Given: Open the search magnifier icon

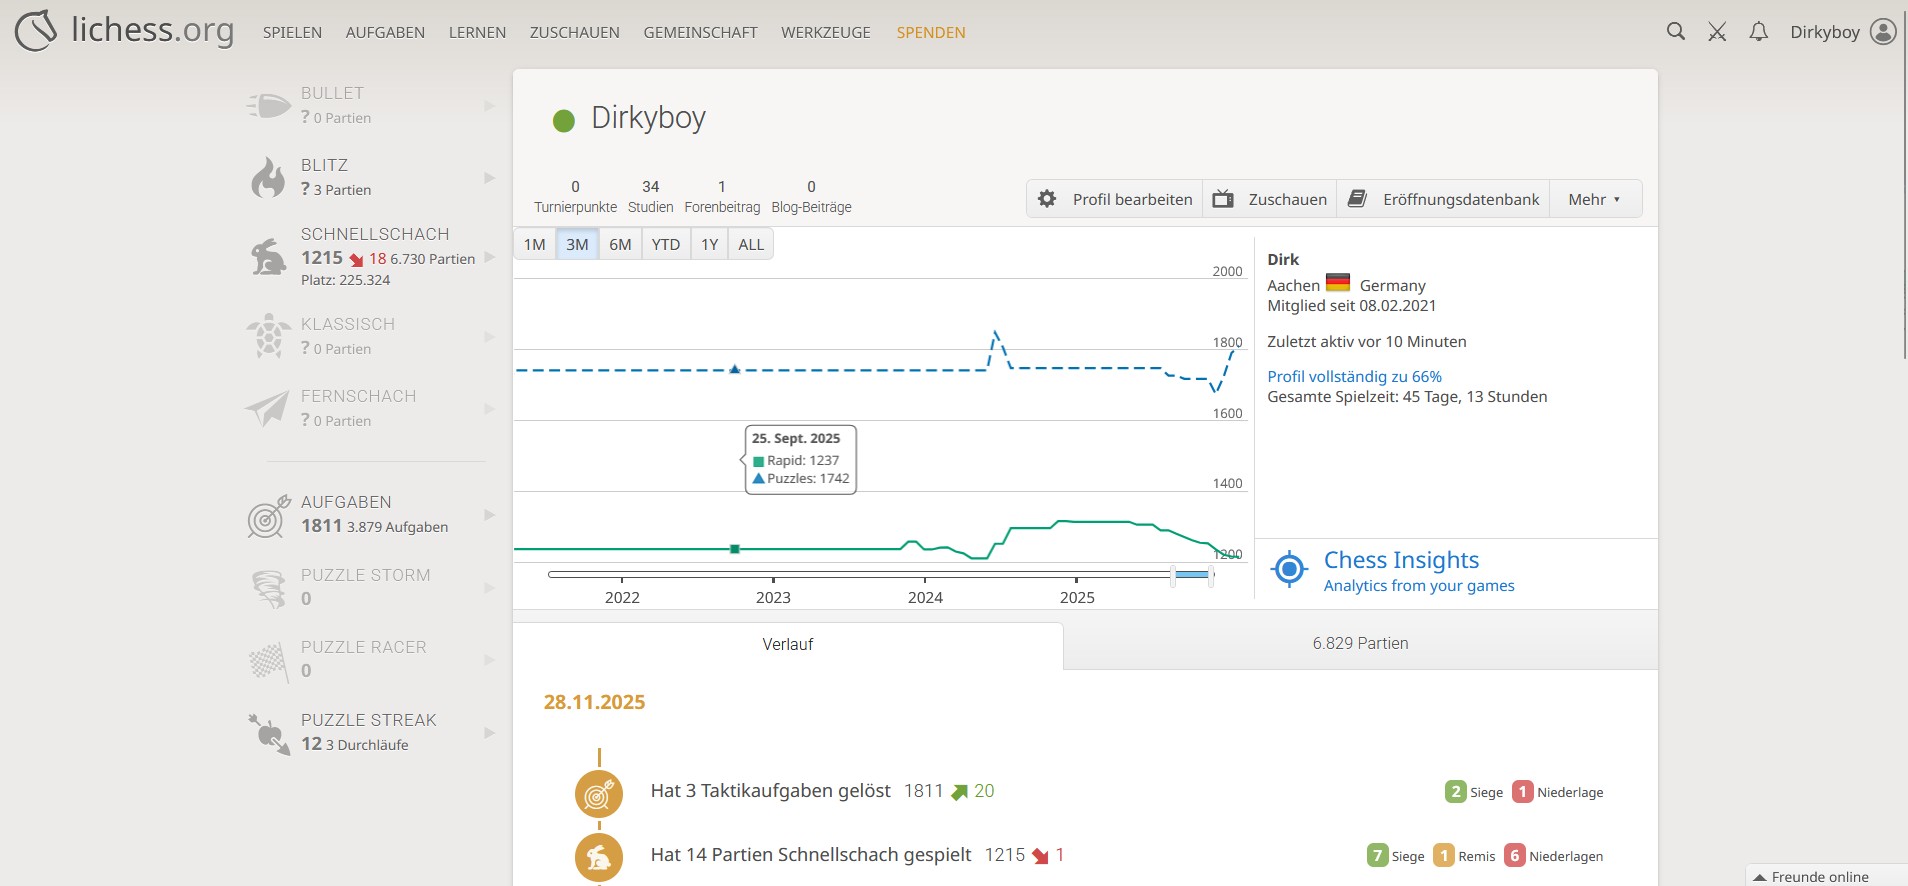Looking at the screenshot, I should pos(1676,32).
